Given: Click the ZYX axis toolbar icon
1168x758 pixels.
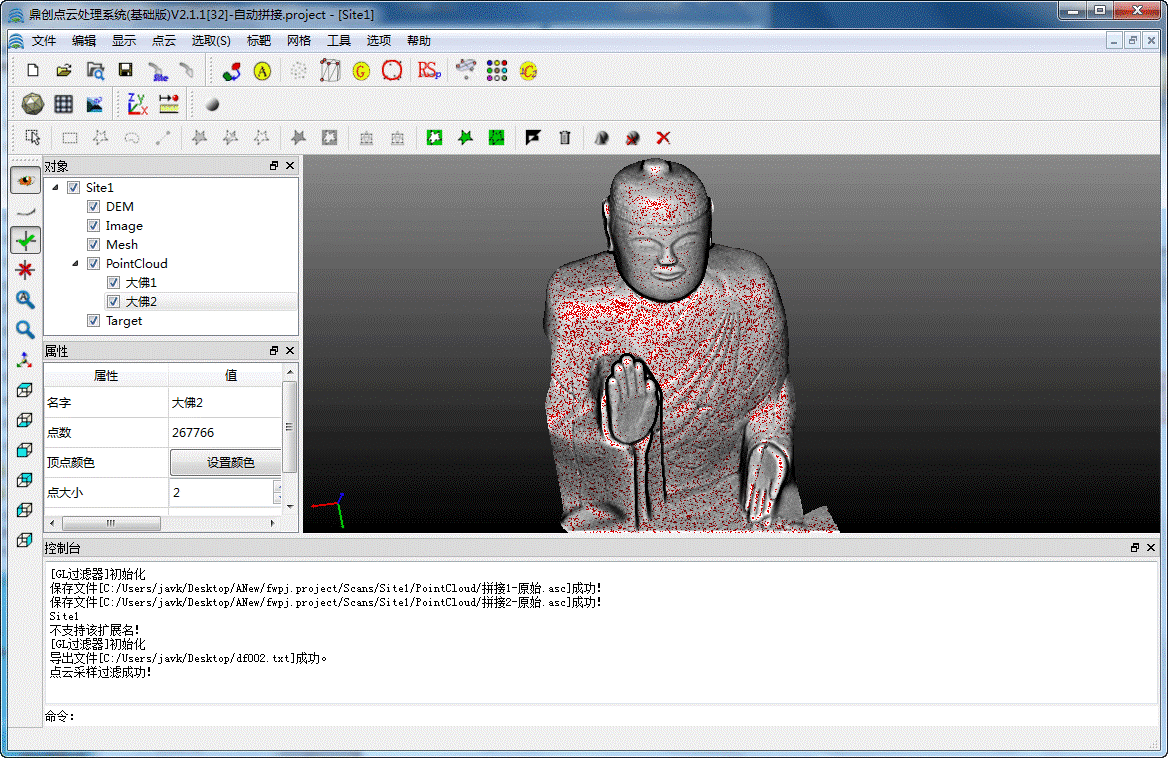Looking at the screenshot, I should [x=136, y=104].
